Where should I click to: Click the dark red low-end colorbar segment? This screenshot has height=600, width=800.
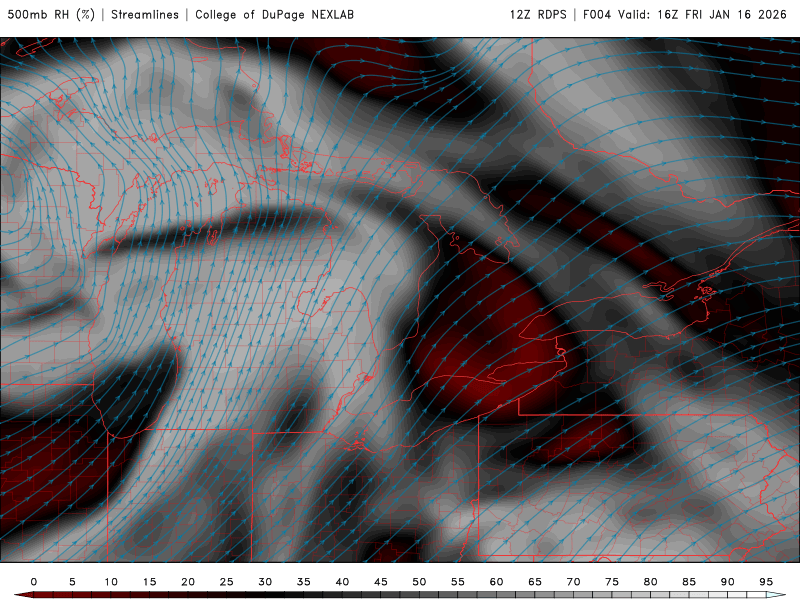(43, 595)
